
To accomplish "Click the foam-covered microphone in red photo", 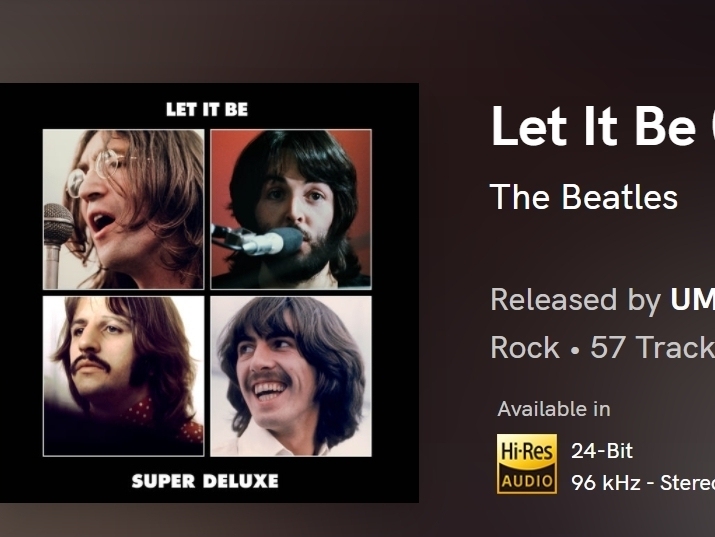I will point(269,242).
